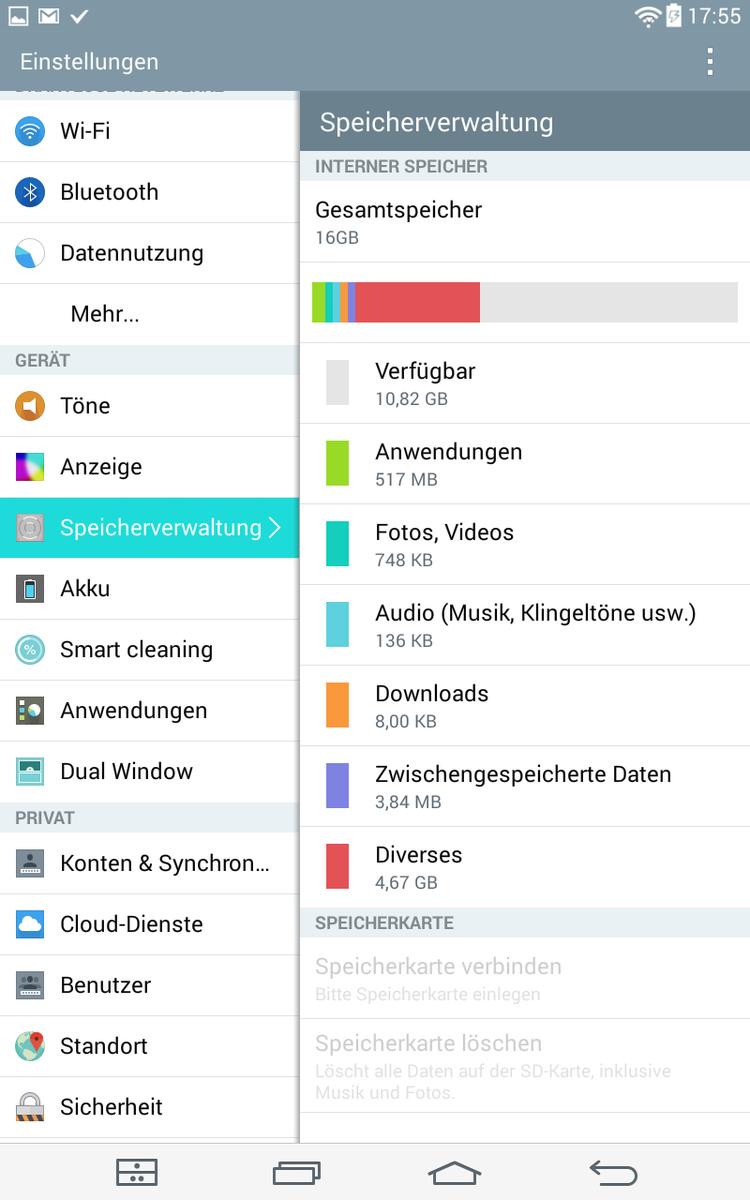750x1200 pixels.
Task: Open Cloud-Dienste cloud icon
Action: click(30, 924)
